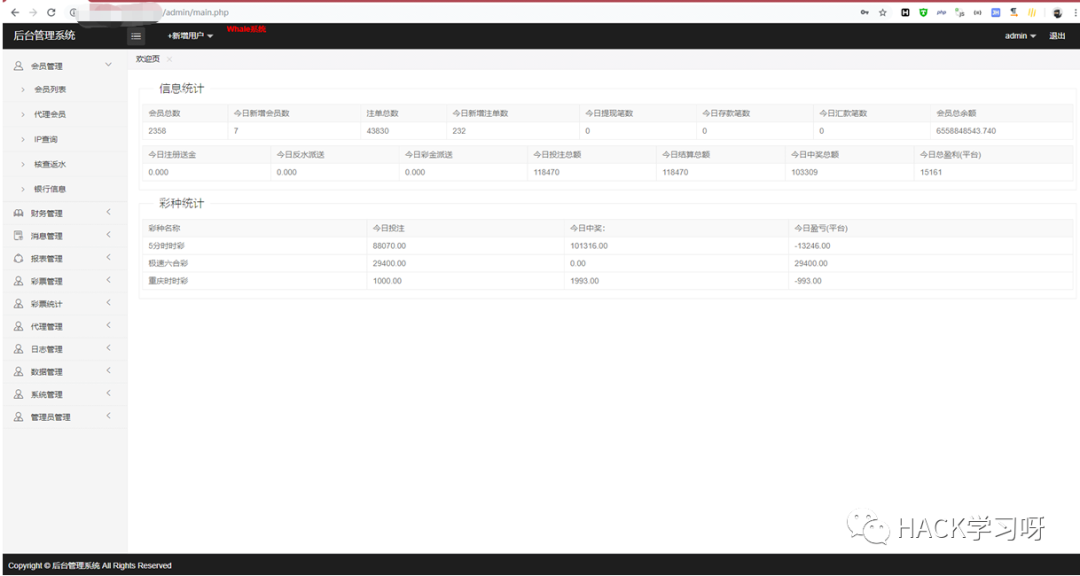The height and width of the screenshot is (576, 1080).
Task: Click the browser back arrow
Action: click(x=15, y=12)
